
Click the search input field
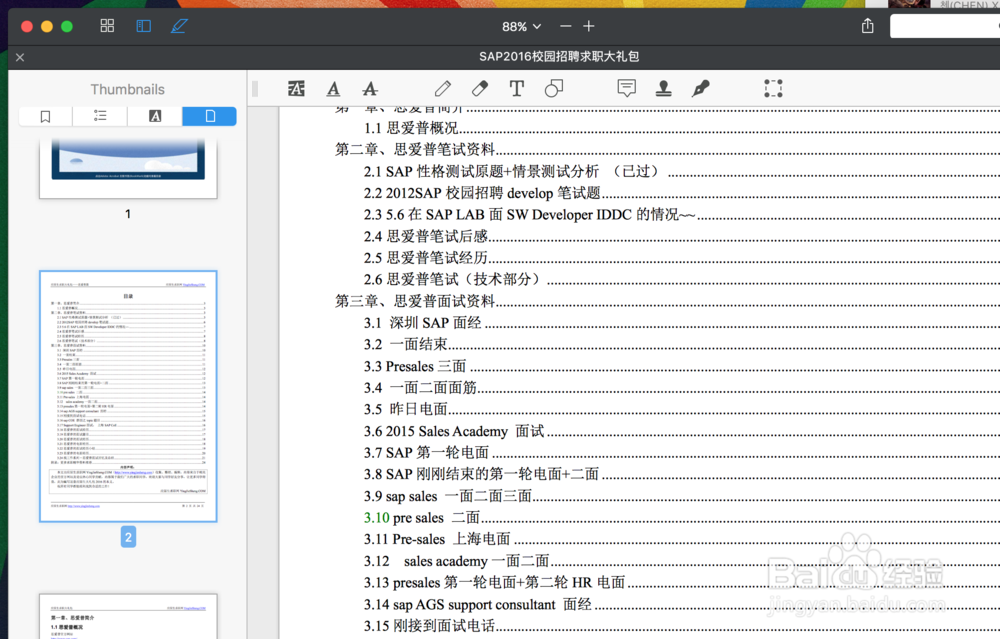click(x=945, y=26)
